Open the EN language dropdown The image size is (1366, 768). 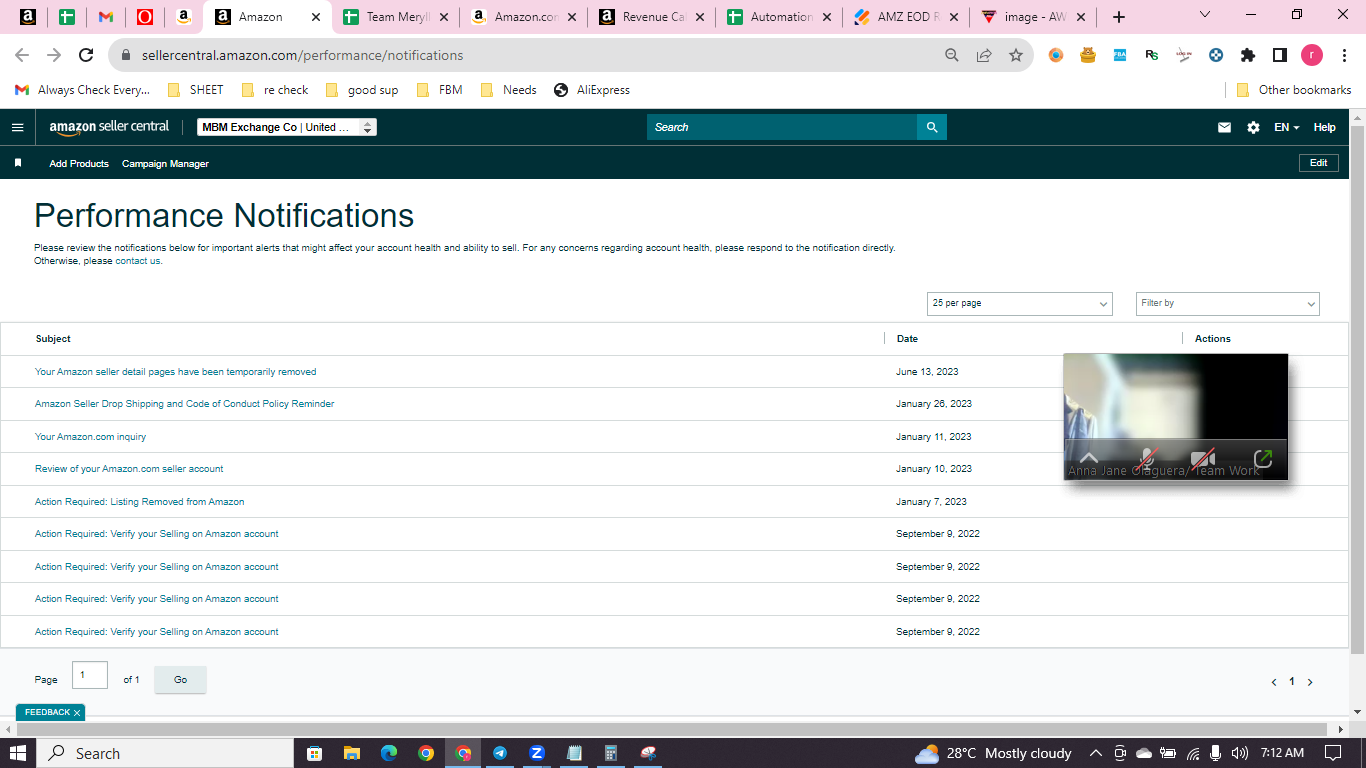click(1286, 127)
